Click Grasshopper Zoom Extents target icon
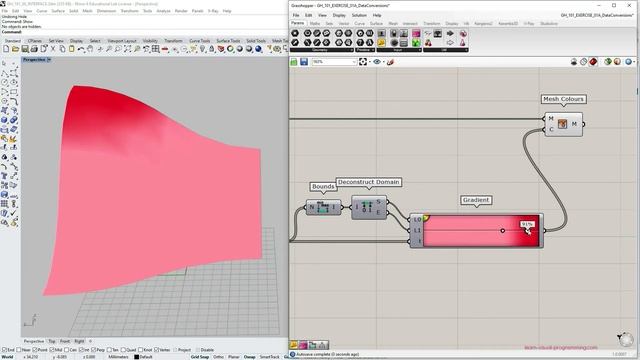The height and width of the screenshot is (360, 640). tap(363, 62)
